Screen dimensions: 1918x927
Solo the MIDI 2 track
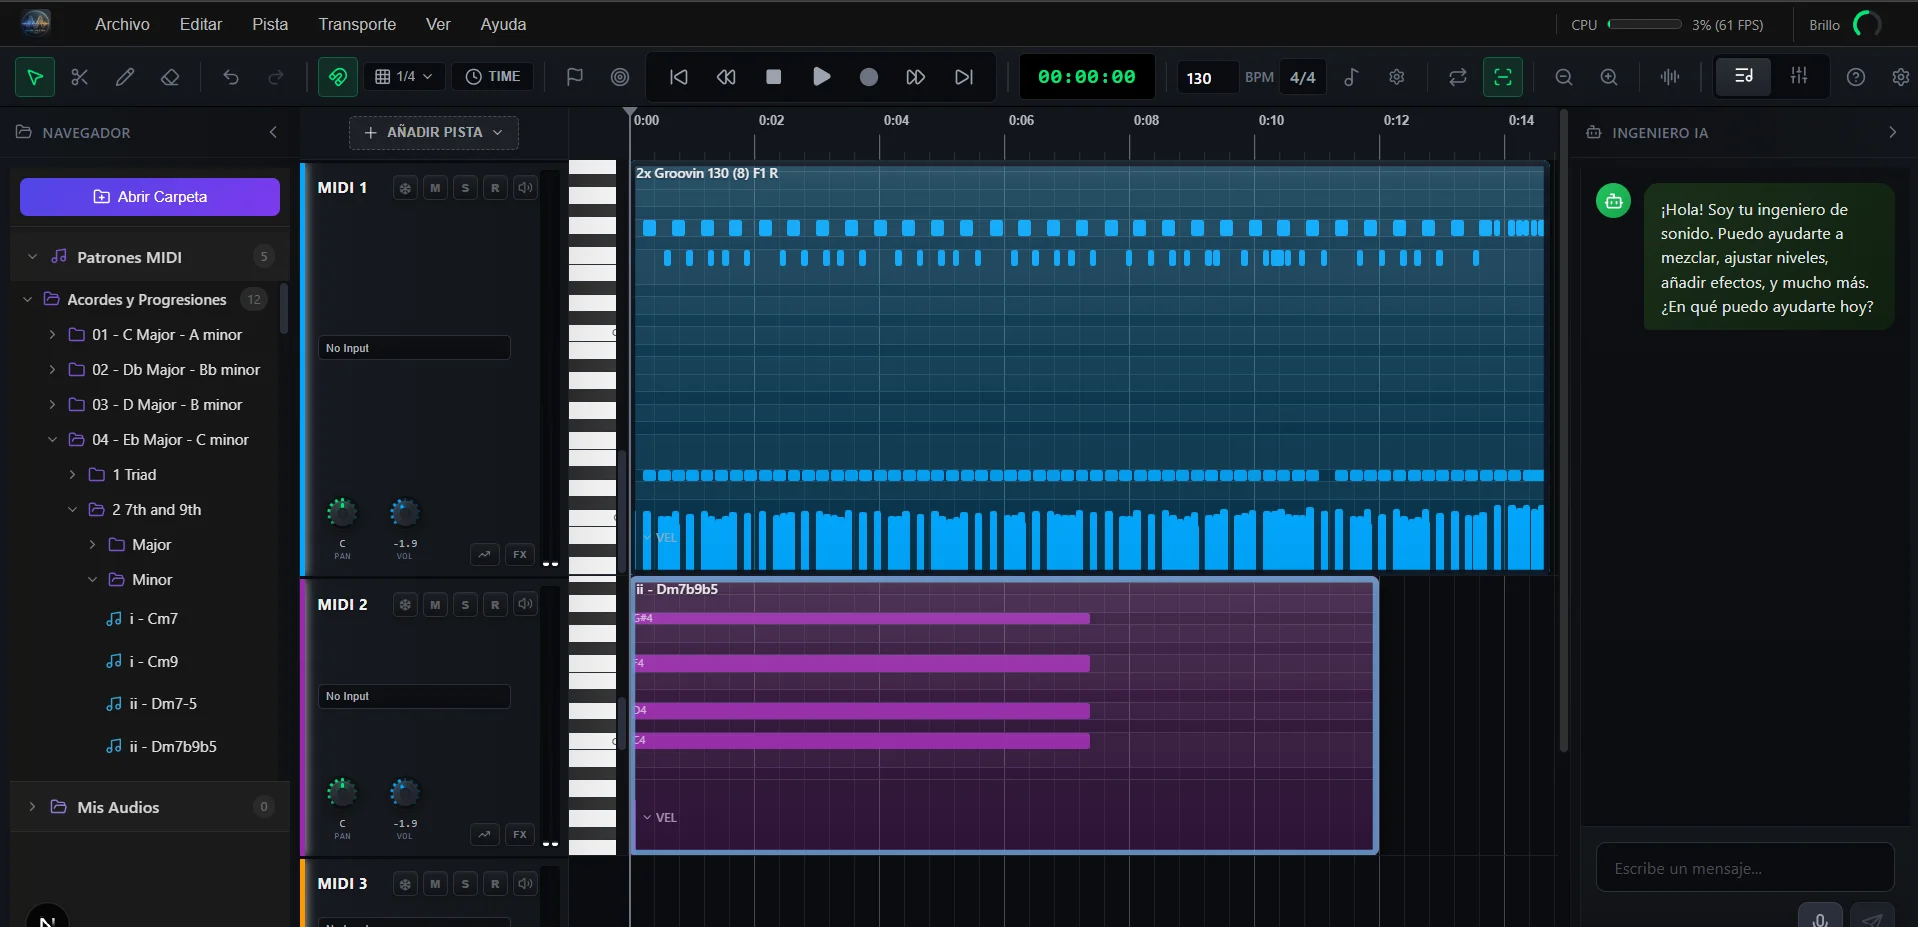[x=465, y=604]
